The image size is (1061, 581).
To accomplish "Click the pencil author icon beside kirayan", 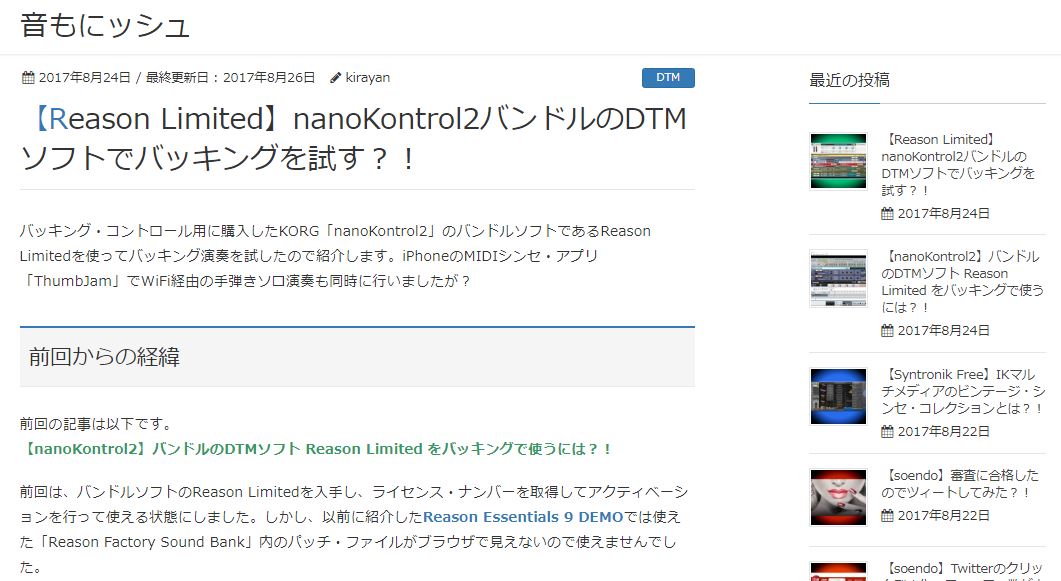I will [336, 78].
